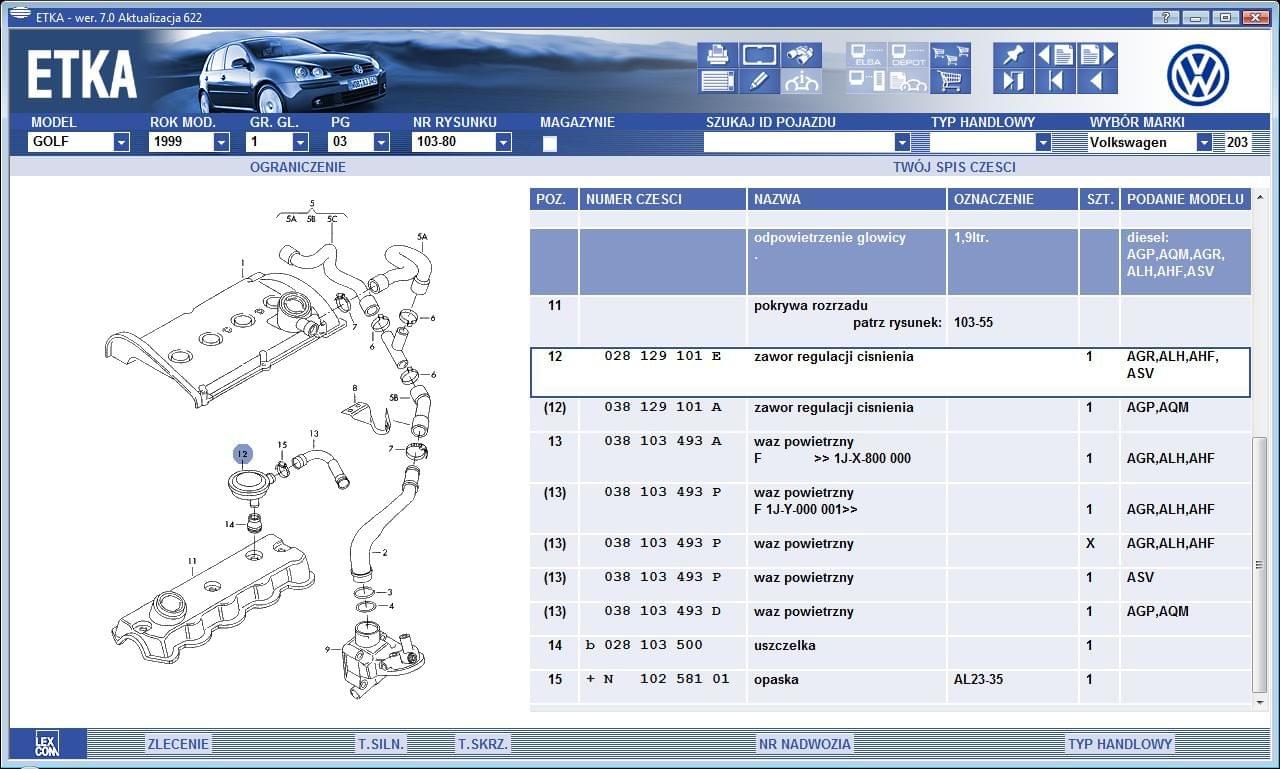The image size is (1280, 769).
Task: Select part number 038 103 493 A
Action: (662, 442)
